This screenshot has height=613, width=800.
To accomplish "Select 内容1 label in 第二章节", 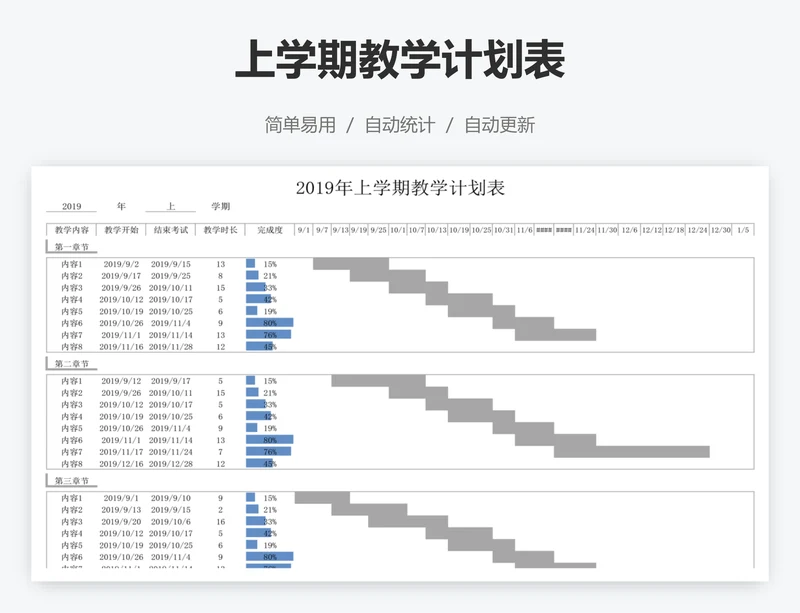I will point(71,381).
